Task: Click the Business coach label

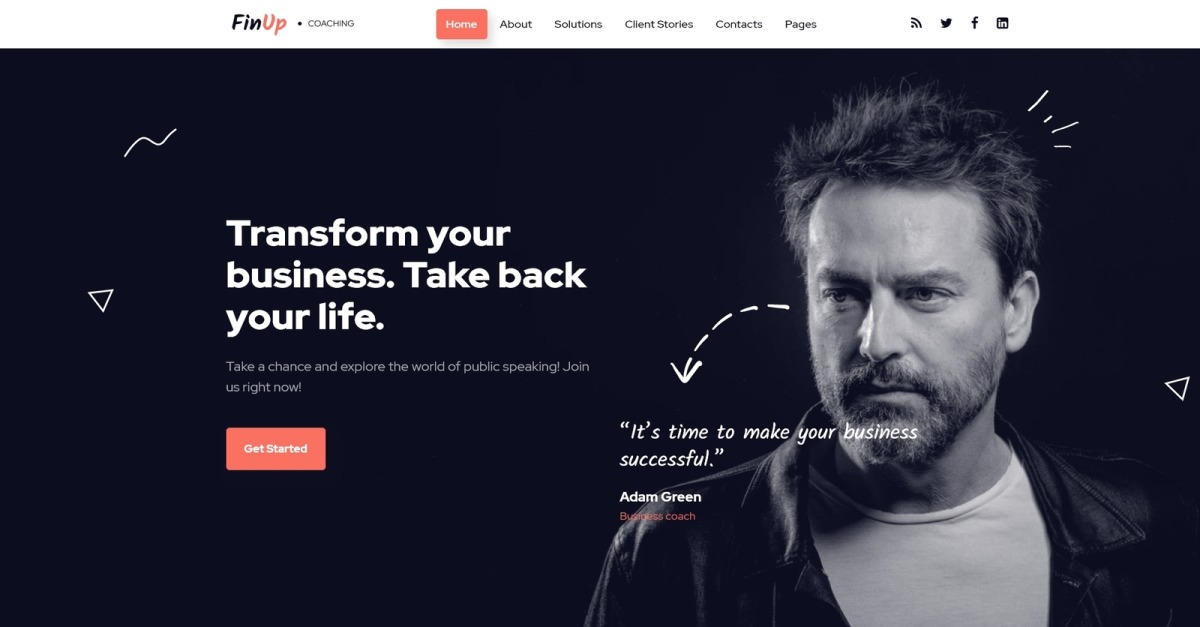Action: [657, 516]
